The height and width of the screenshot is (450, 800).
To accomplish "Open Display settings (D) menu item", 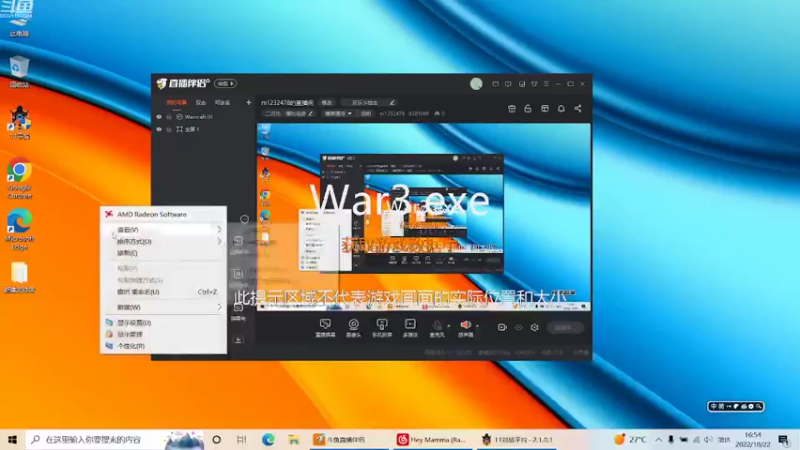I will pos(163,322).
